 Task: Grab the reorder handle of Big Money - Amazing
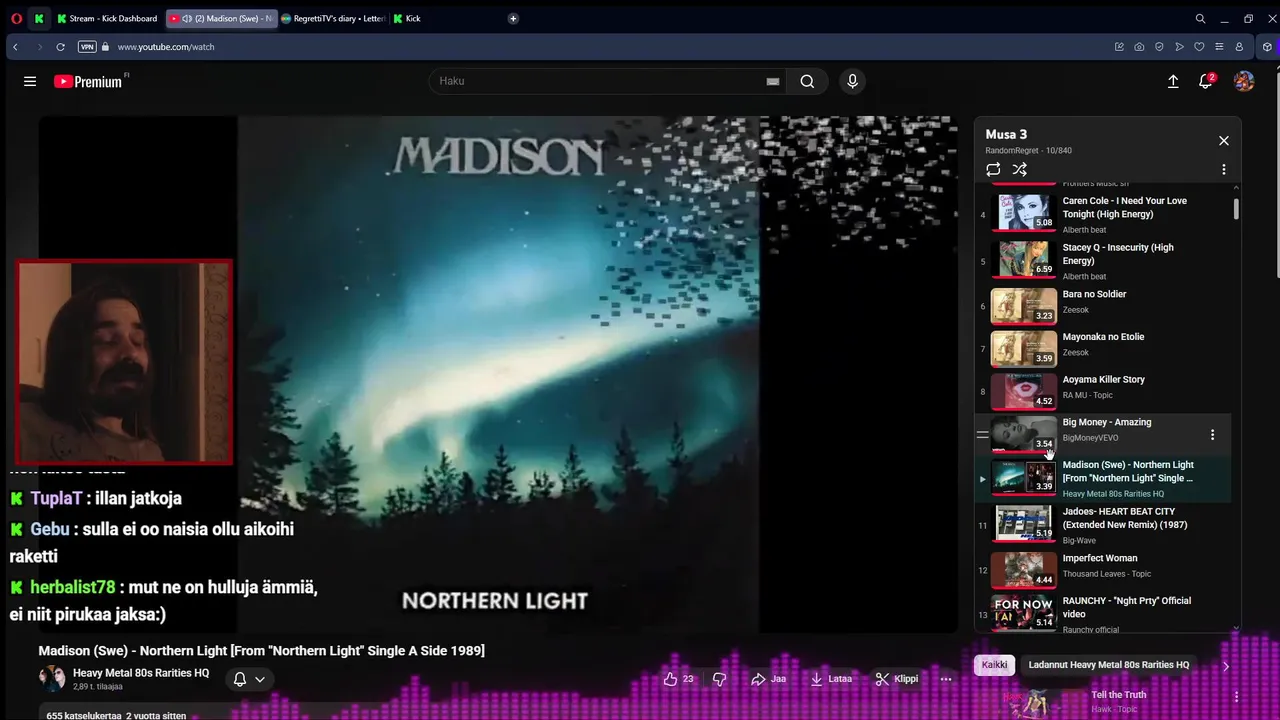coord(982,435)
